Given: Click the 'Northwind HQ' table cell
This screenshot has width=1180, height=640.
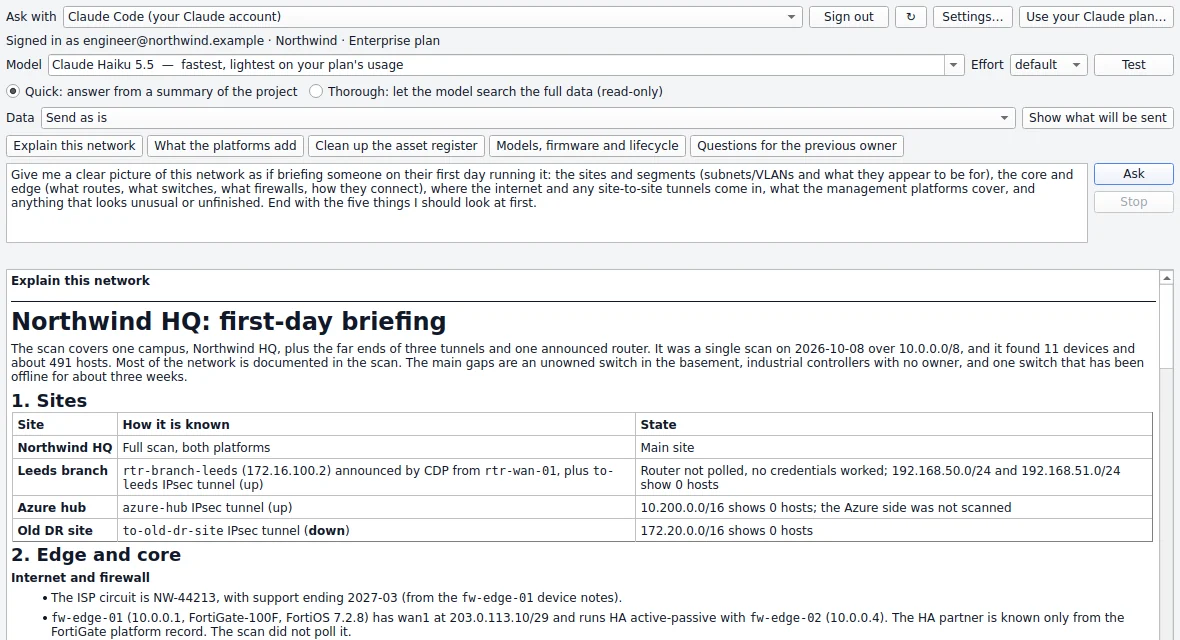Looking at the screenshot, I should (x=65, y=447).
